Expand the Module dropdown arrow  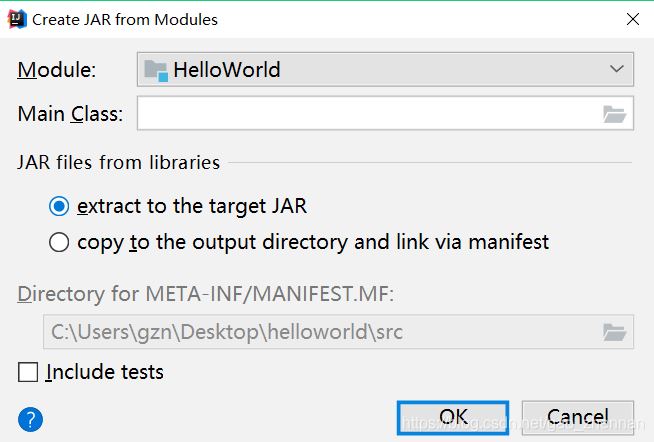(x=615, y=69)
